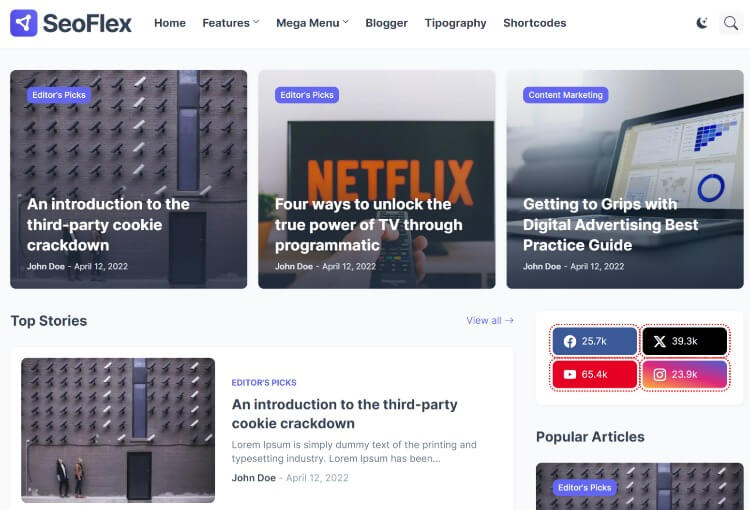750x510 pixels.
Task: Open Editor's Picks tag on cookie crackdown card
Action: [59, 95]
